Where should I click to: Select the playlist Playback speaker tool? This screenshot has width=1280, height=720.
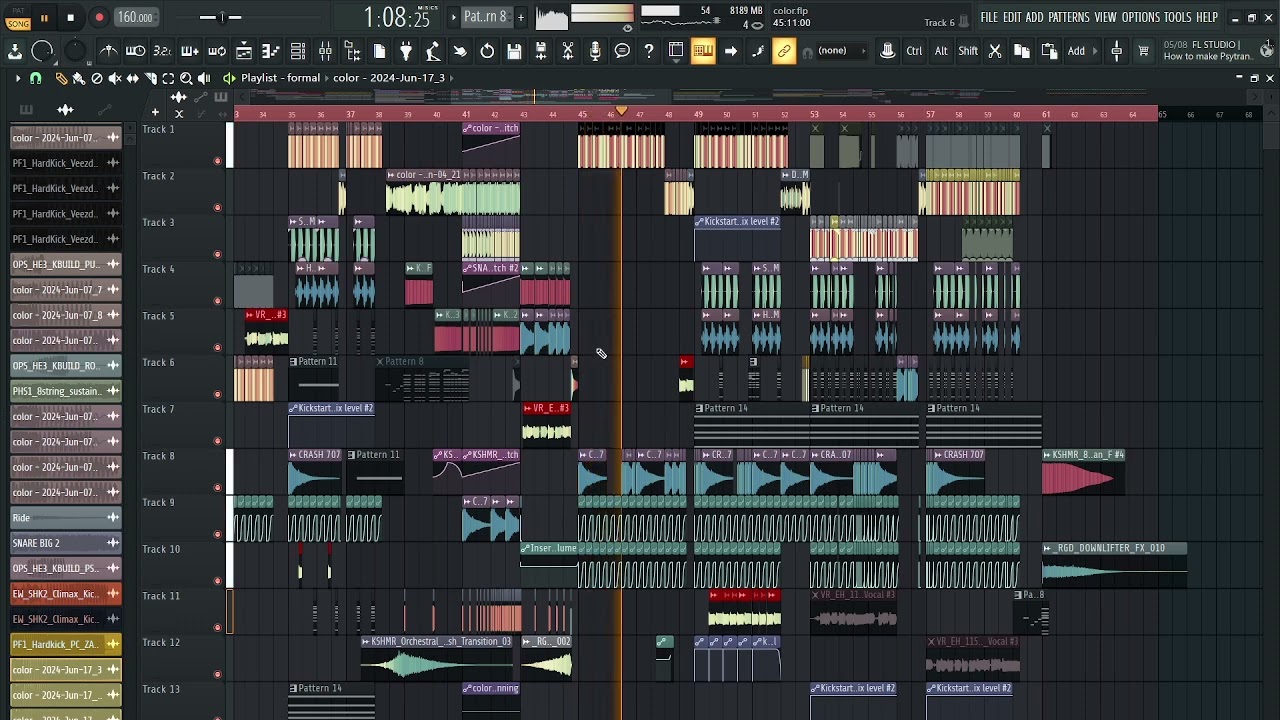204,78
